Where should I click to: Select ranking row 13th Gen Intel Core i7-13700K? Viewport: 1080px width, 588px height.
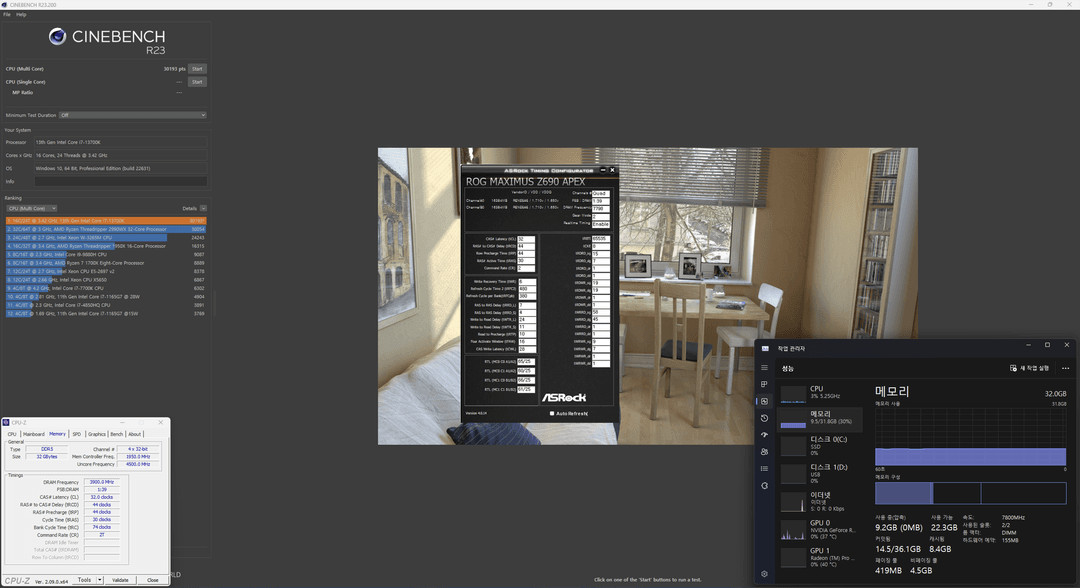[106, 221]
